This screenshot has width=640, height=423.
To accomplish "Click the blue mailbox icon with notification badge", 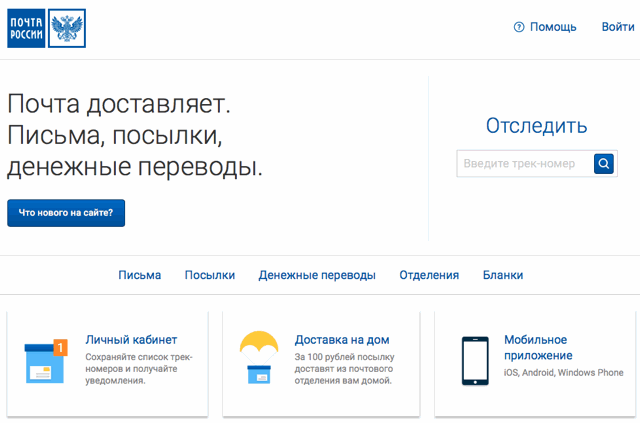I will [x=46, y=361].
